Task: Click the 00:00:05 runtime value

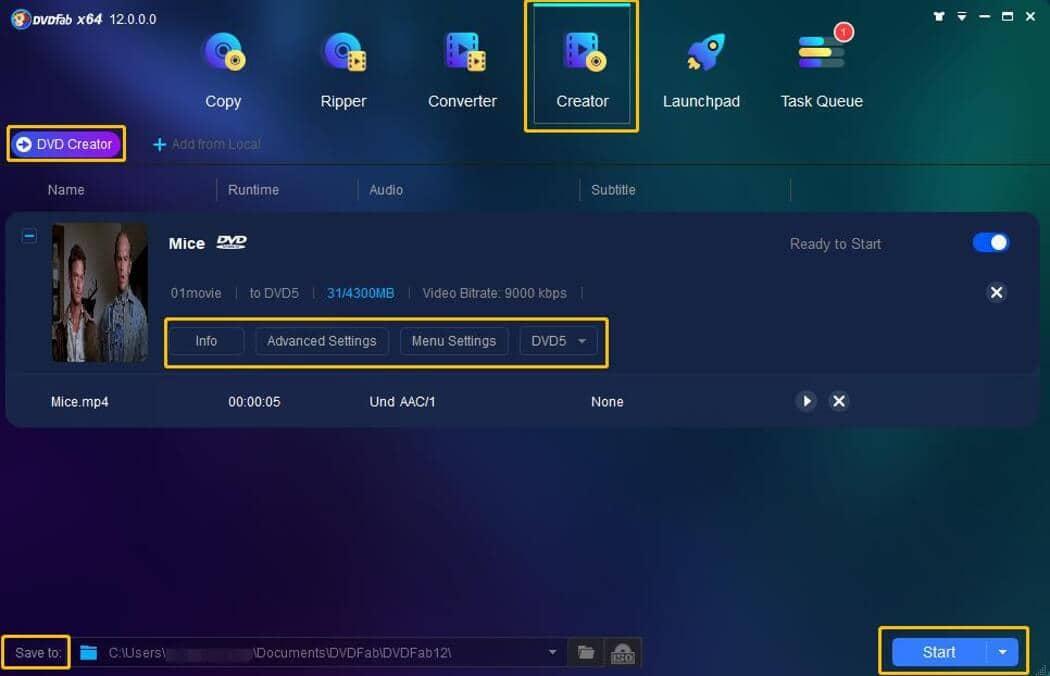Action: click(254, 401)
